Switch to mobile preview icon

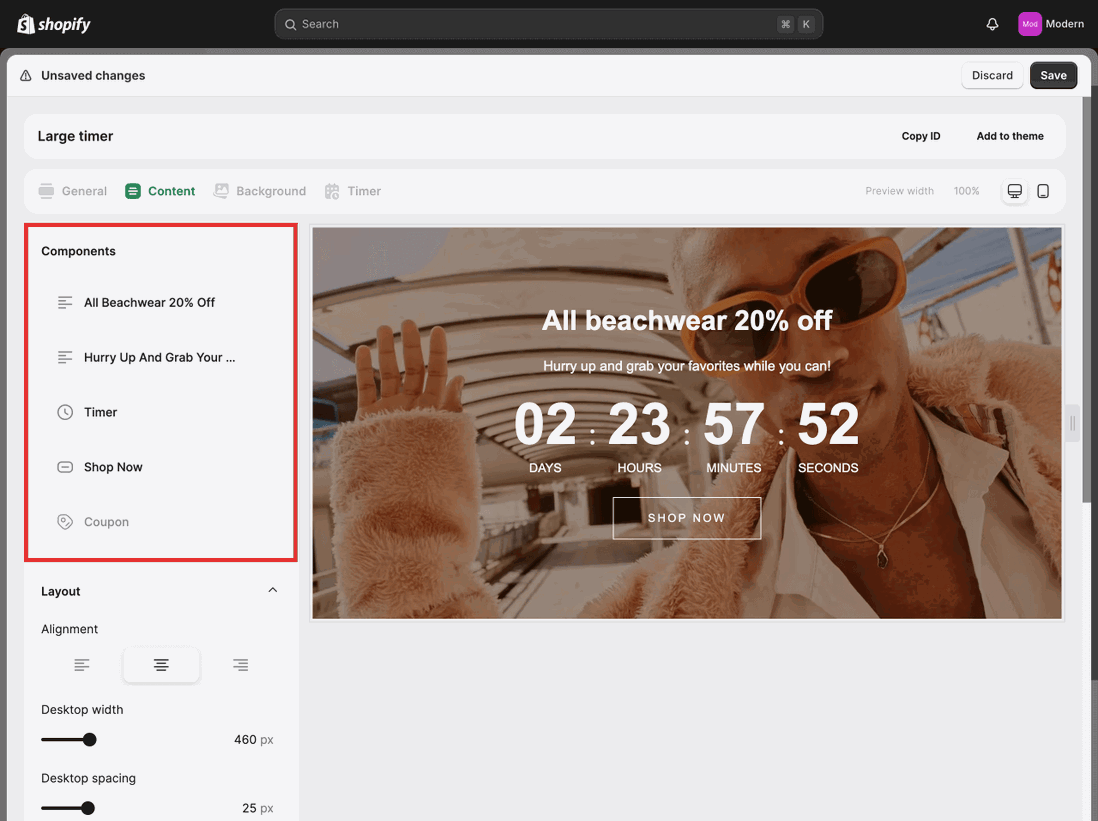(x=1043, y=190)
